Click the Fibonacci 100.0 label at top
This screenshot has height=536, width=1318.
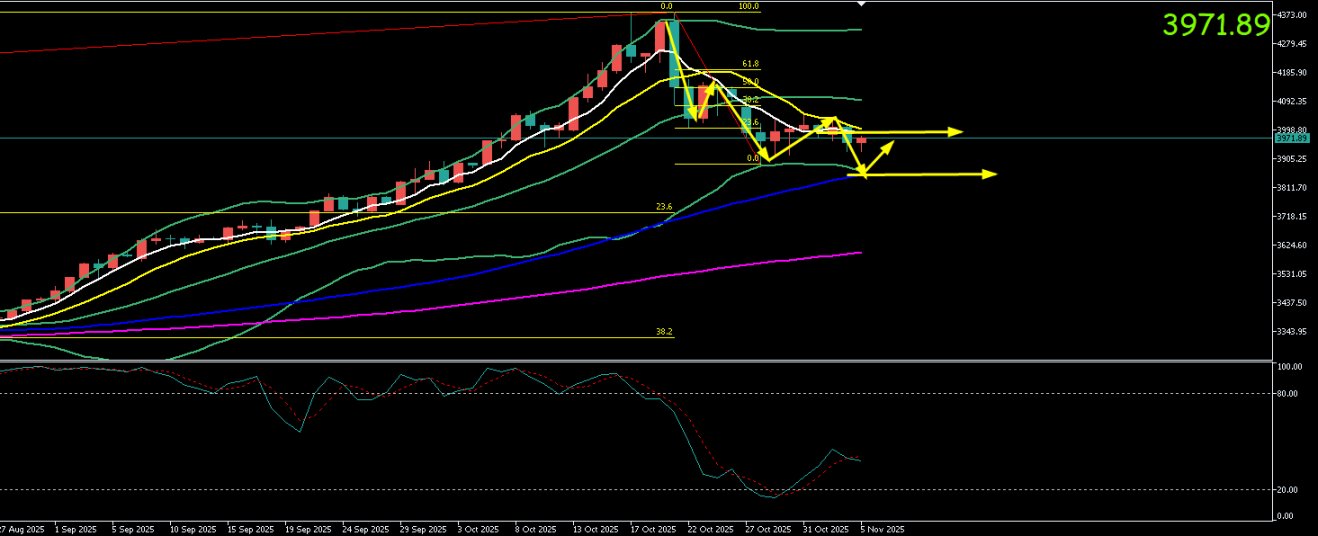click(749, 6)
